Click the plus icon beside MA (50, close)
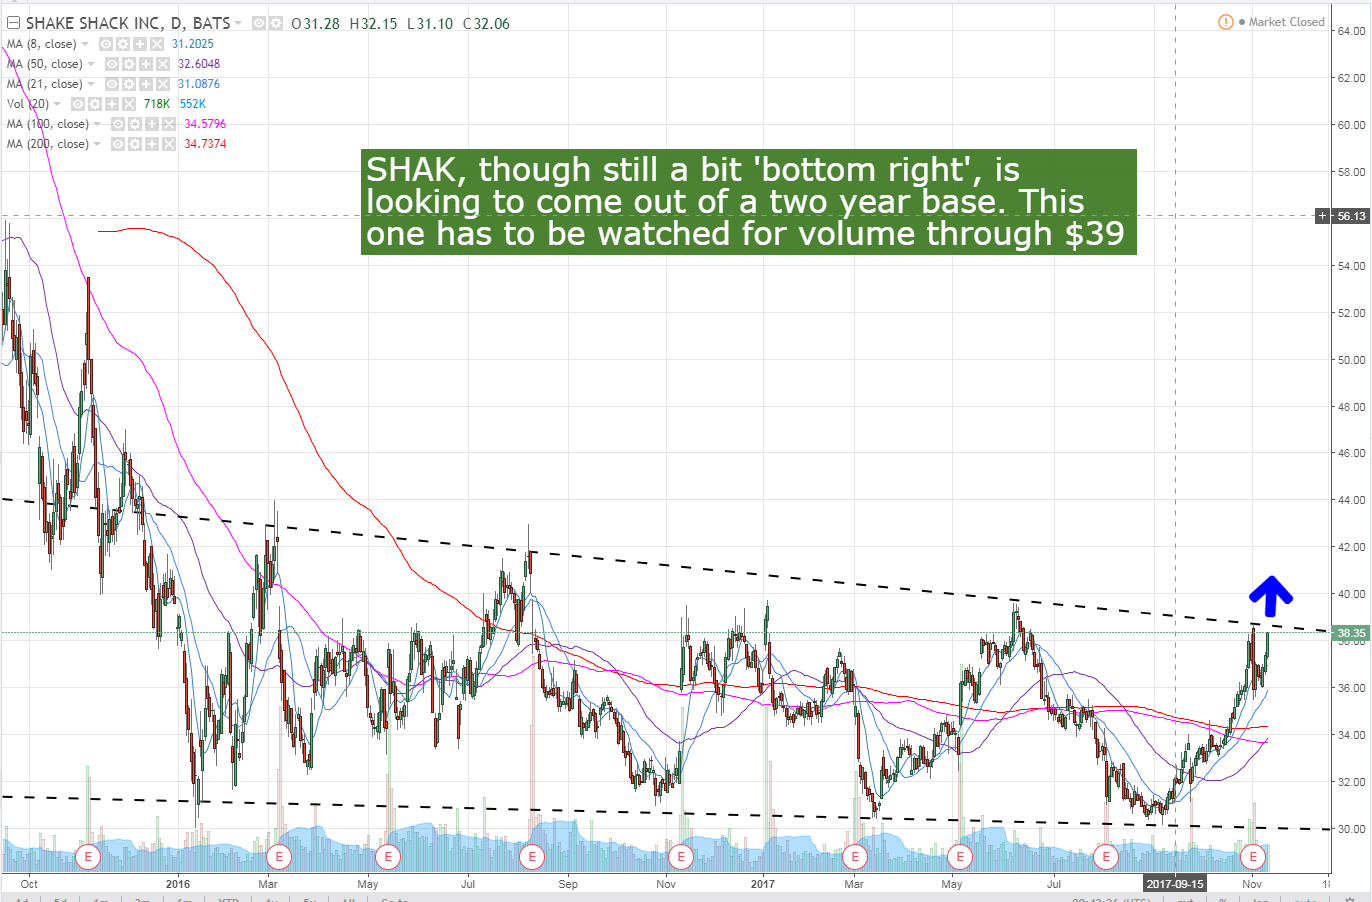The height and width of the screenshot is (902, 1372). [145, 64]
